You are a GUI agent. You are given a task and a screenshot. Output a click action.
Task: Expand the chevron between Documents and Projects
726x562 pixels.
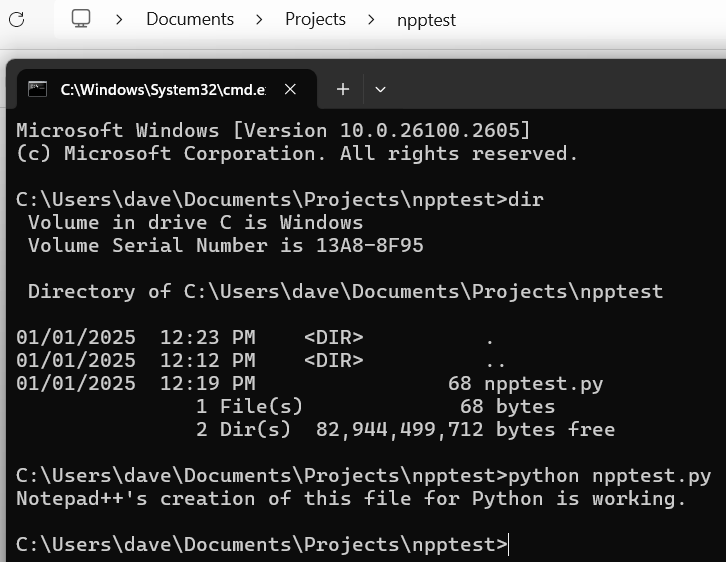click(259, 19)
